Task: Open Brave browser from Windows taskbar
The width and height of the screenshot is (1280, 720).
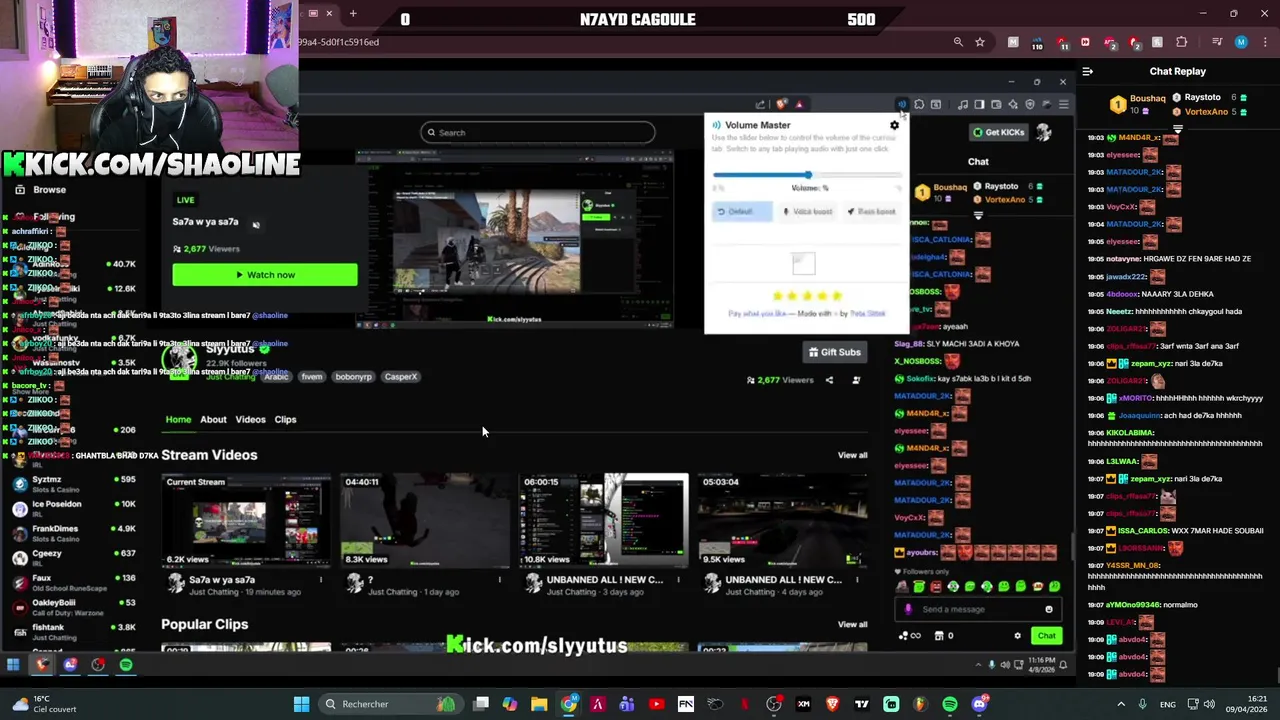Action: click(832, 704)
